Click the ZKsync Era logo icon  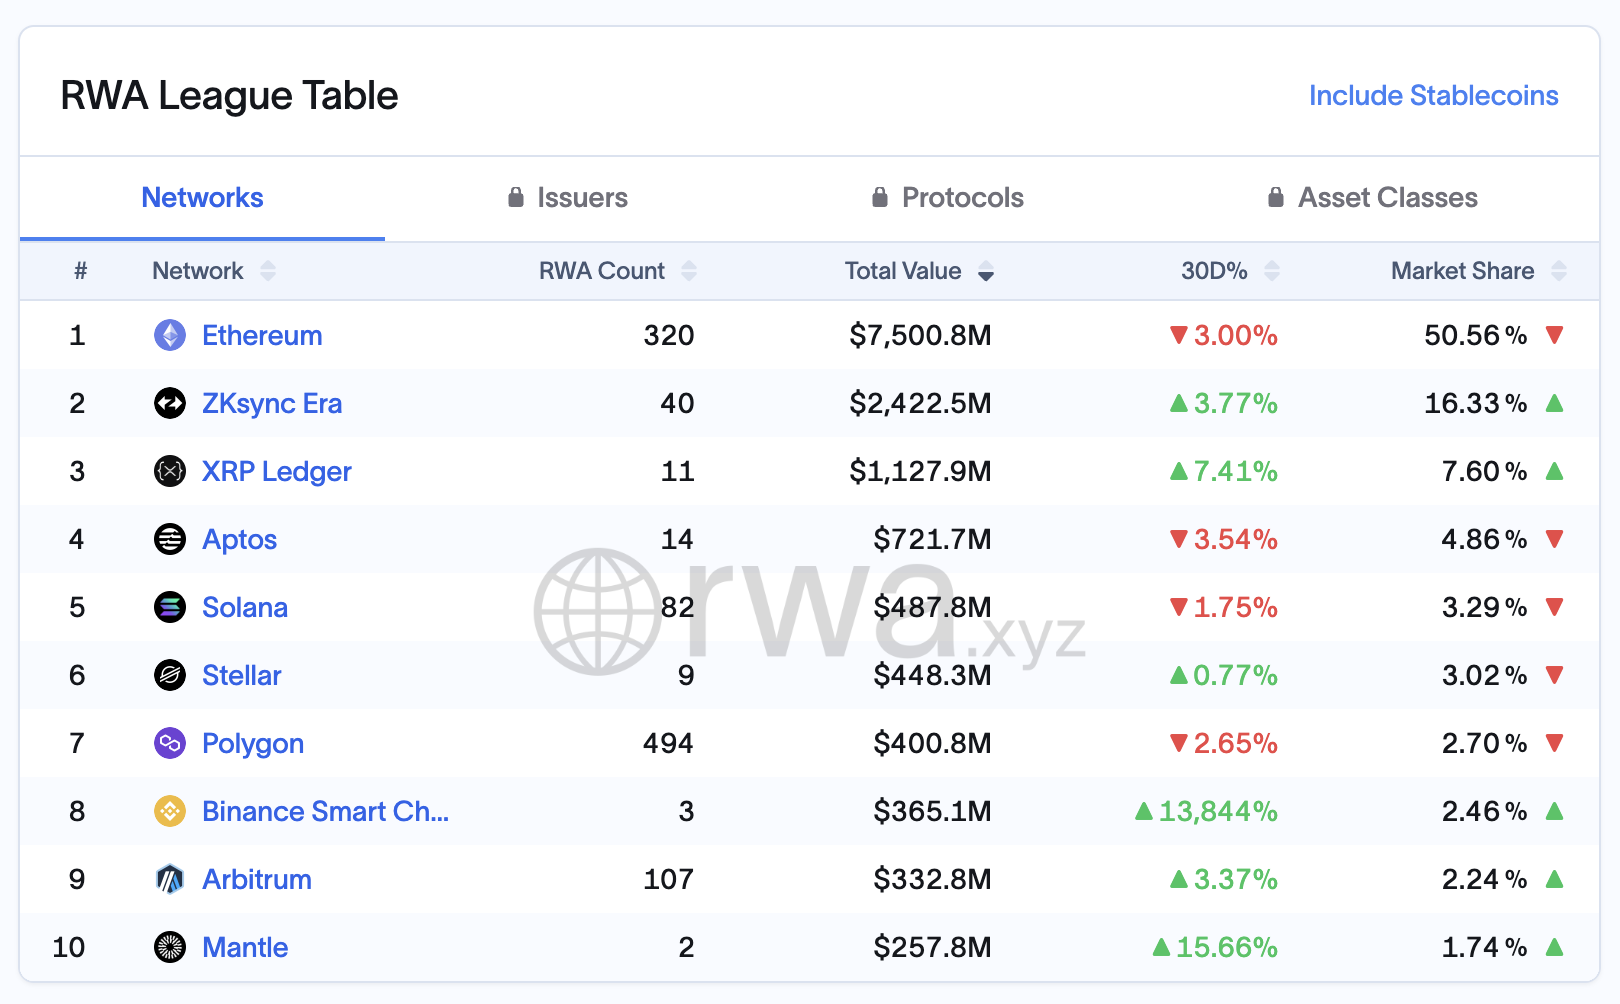coord(170,404)
